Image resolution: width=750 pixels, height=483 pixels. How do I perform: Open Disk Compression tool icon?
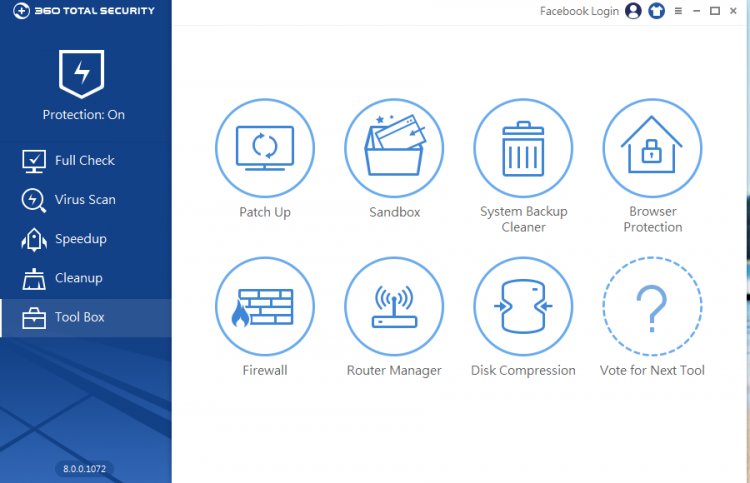click(x=523, y=307)
